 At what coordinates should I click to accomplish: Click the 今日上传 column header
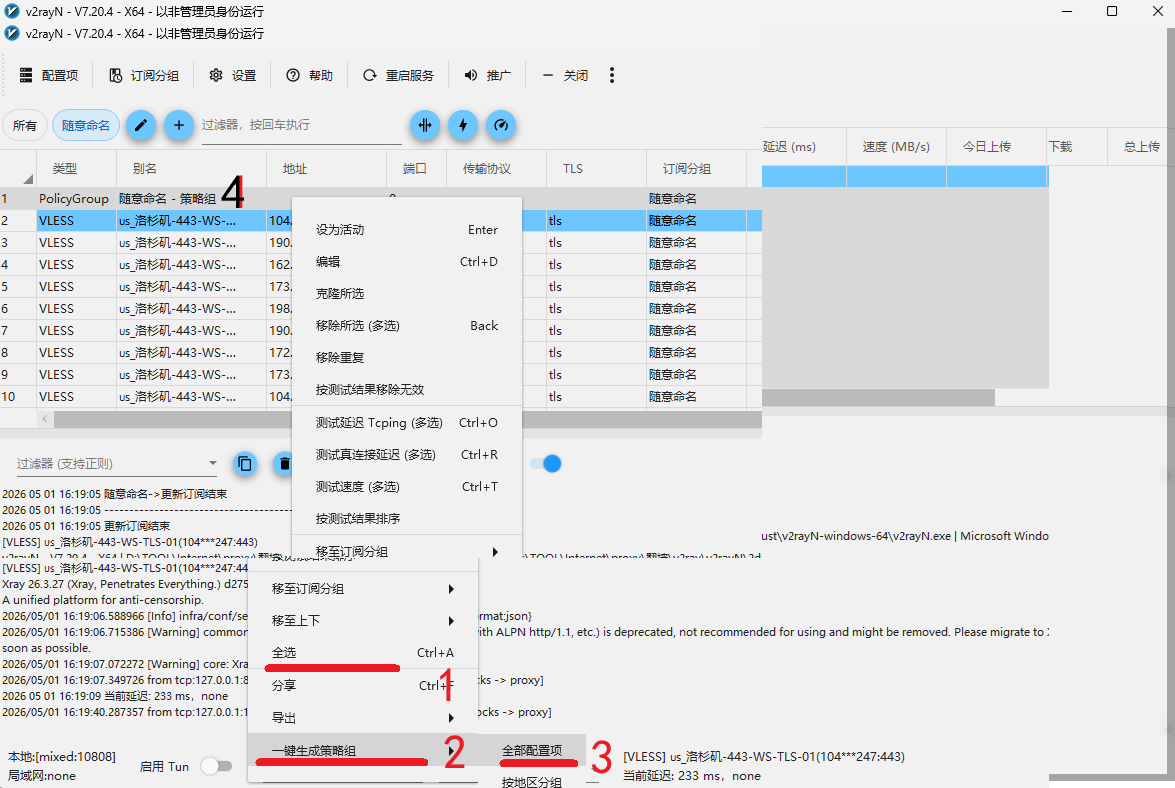click(x=997, y=147)
